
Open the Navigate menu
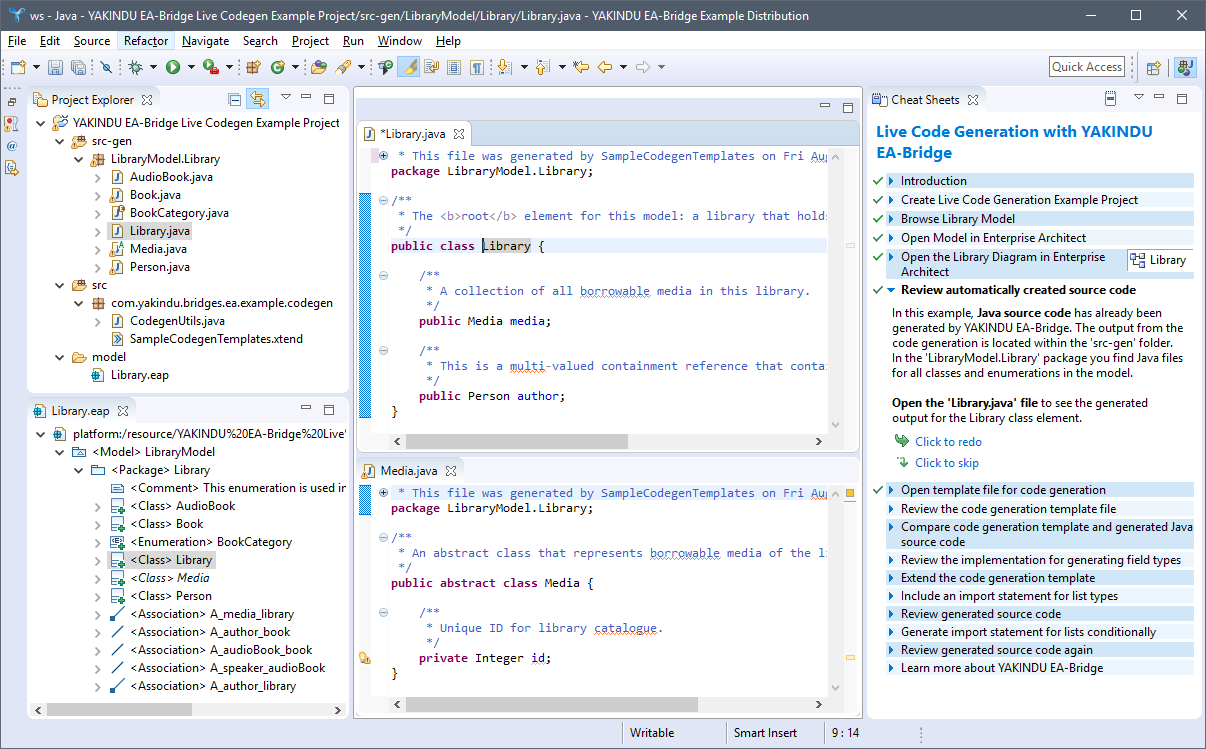click(205, 41)
